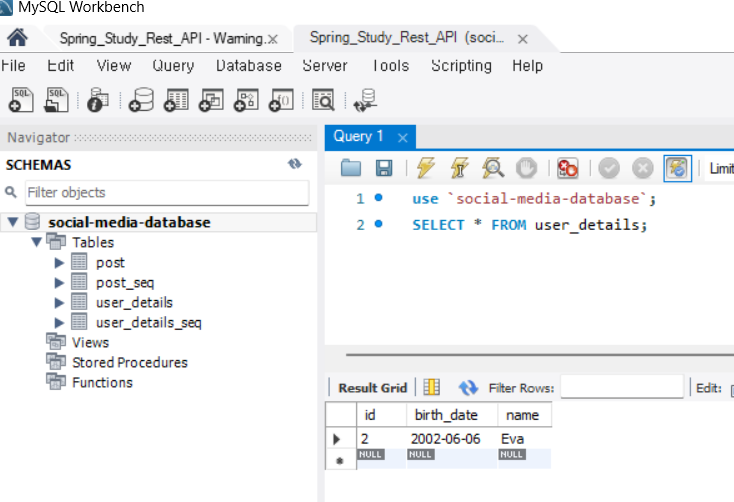This screenshot has height=502, width=734.
Task: Click the Filter Rows input field
Action: click(x=622, y=386)
